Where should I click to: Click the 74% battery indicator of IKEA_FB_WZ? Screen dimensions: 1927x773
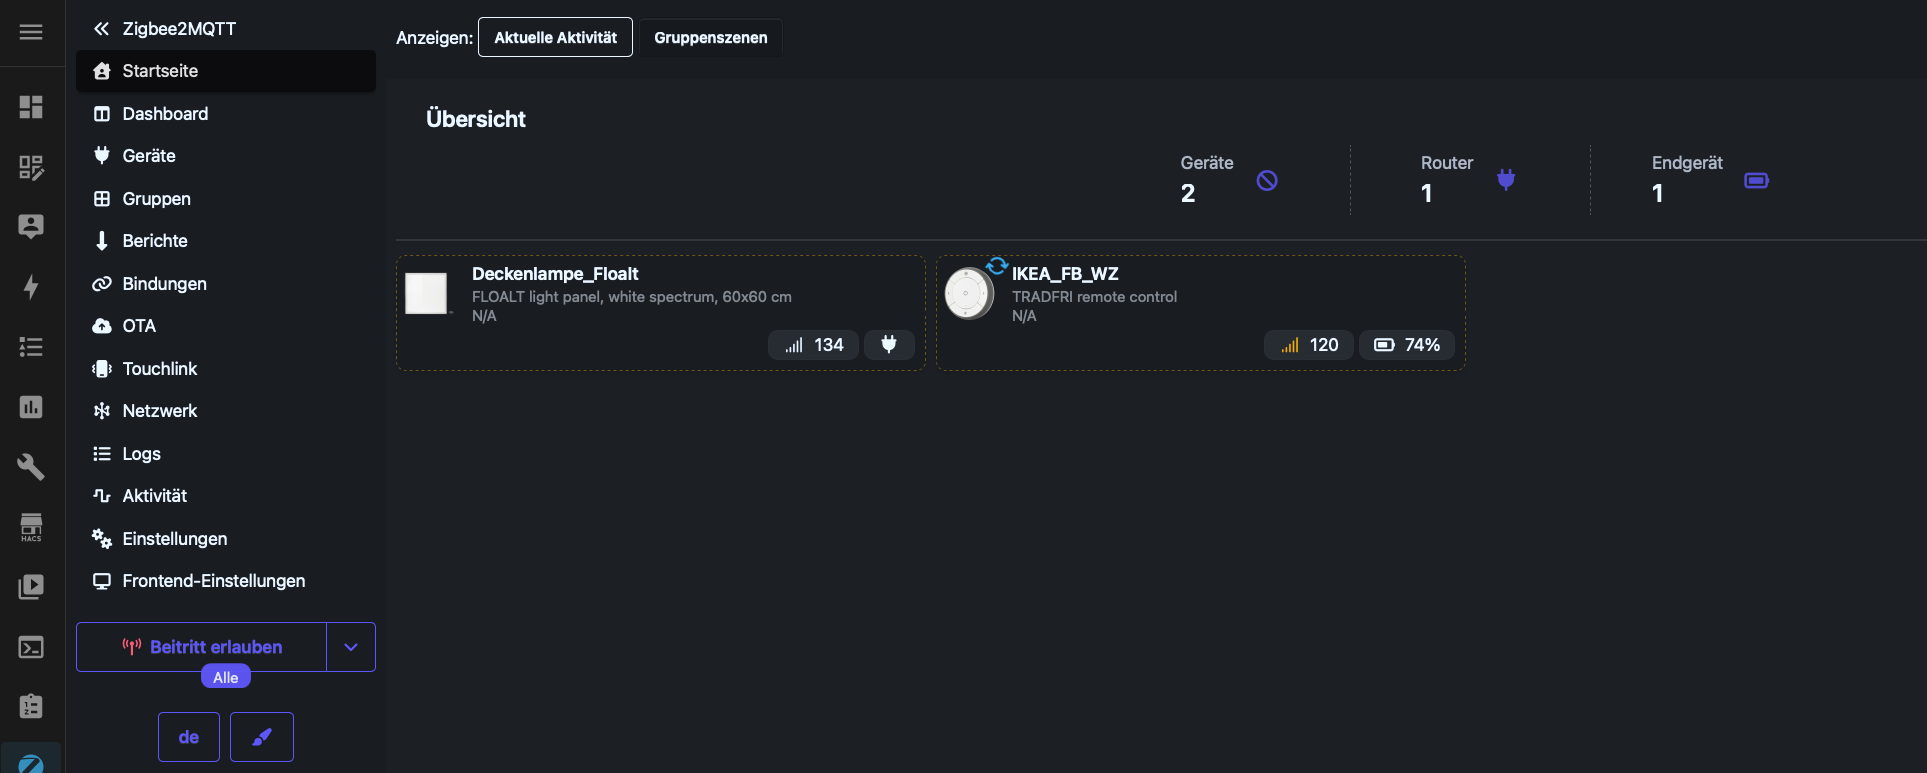coord(1406,344)
